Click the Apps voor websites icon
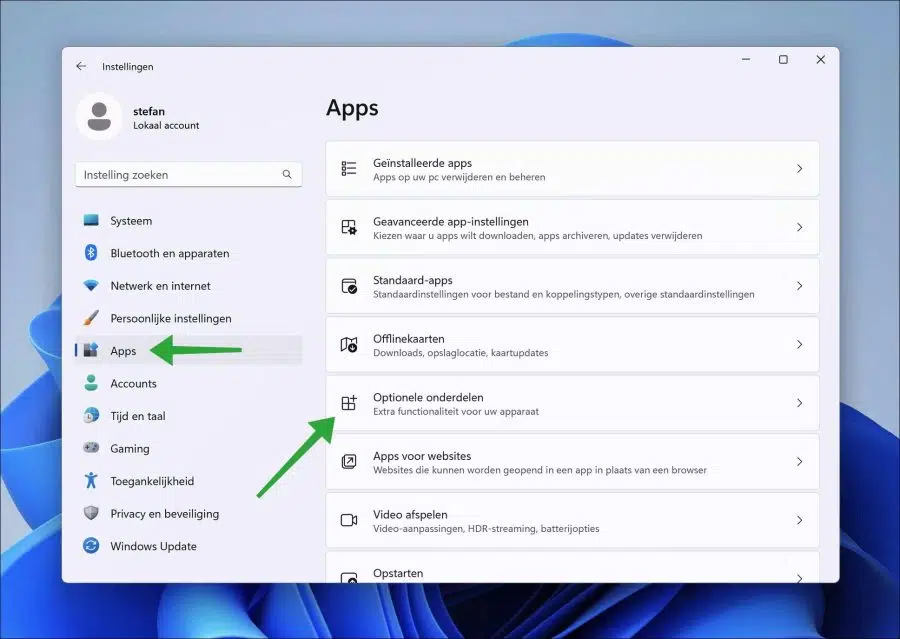The width and height of the screenshot is (900, 639). [349, 462]
